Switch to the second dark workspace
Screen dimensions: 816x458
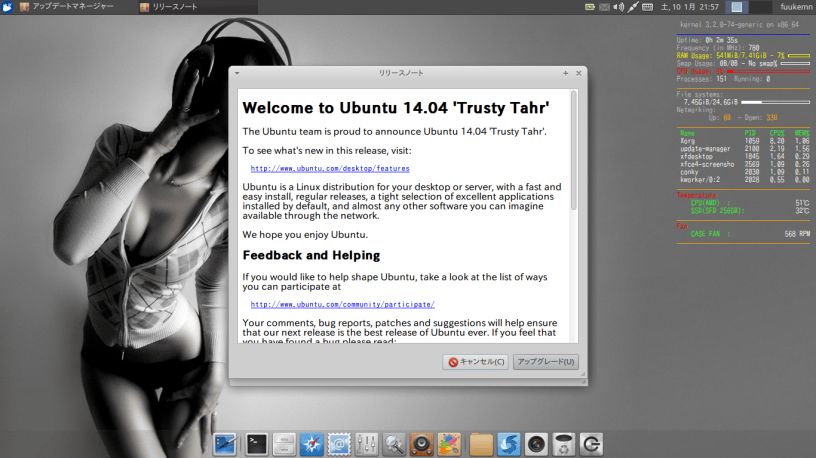[x=760, y=7]
